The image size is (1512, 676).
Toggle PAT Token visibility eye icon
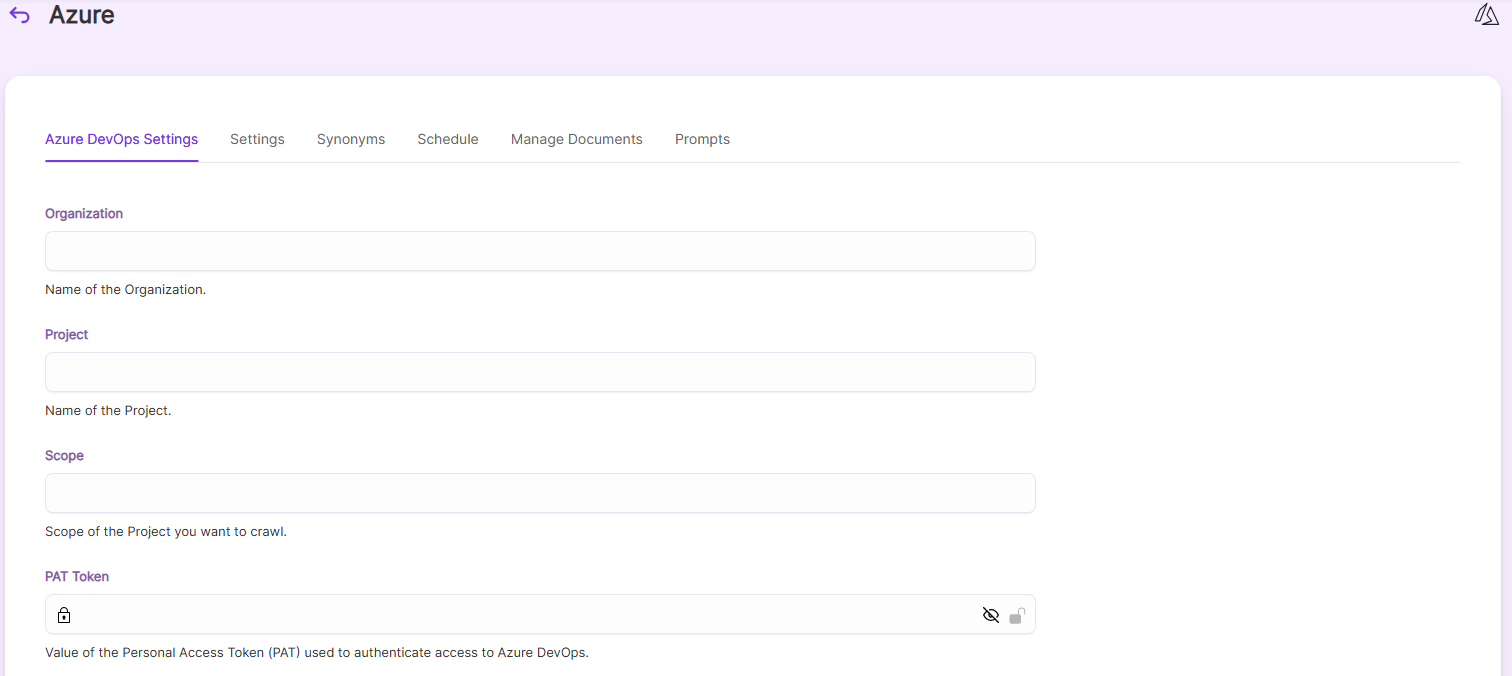[991, 615]
